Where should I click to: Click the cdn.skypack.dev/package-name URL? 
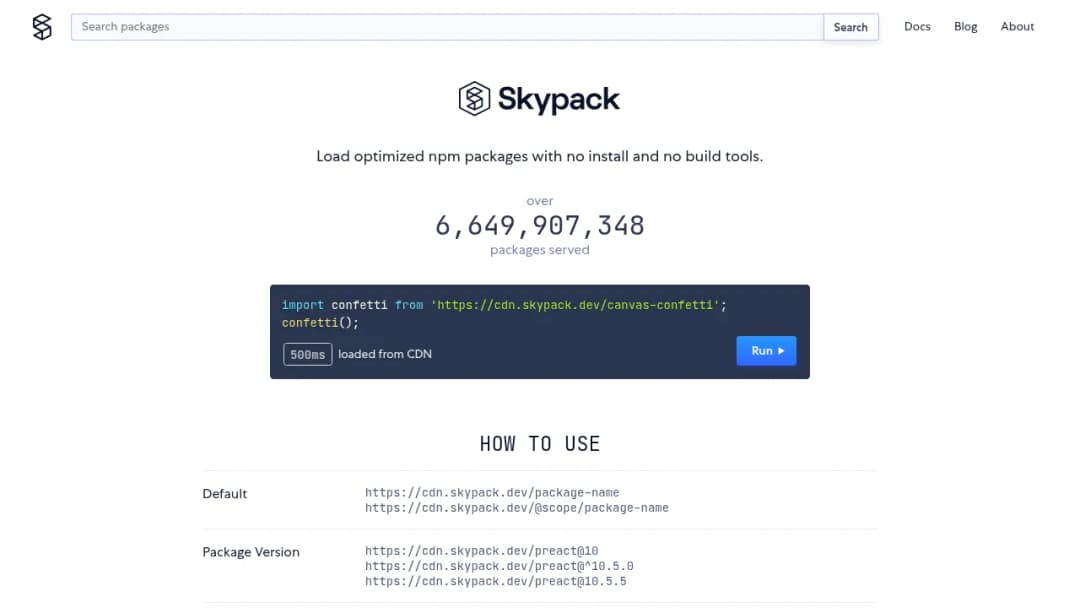click(492, 492)
